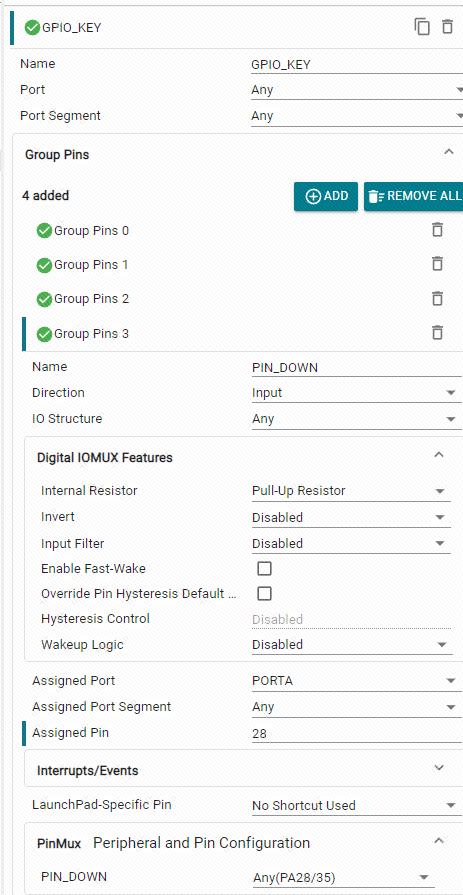Open the Assigned Port dropdown showing PORTA
The width and height of the screenshot is (463, 895).
[x=356, y=681]
